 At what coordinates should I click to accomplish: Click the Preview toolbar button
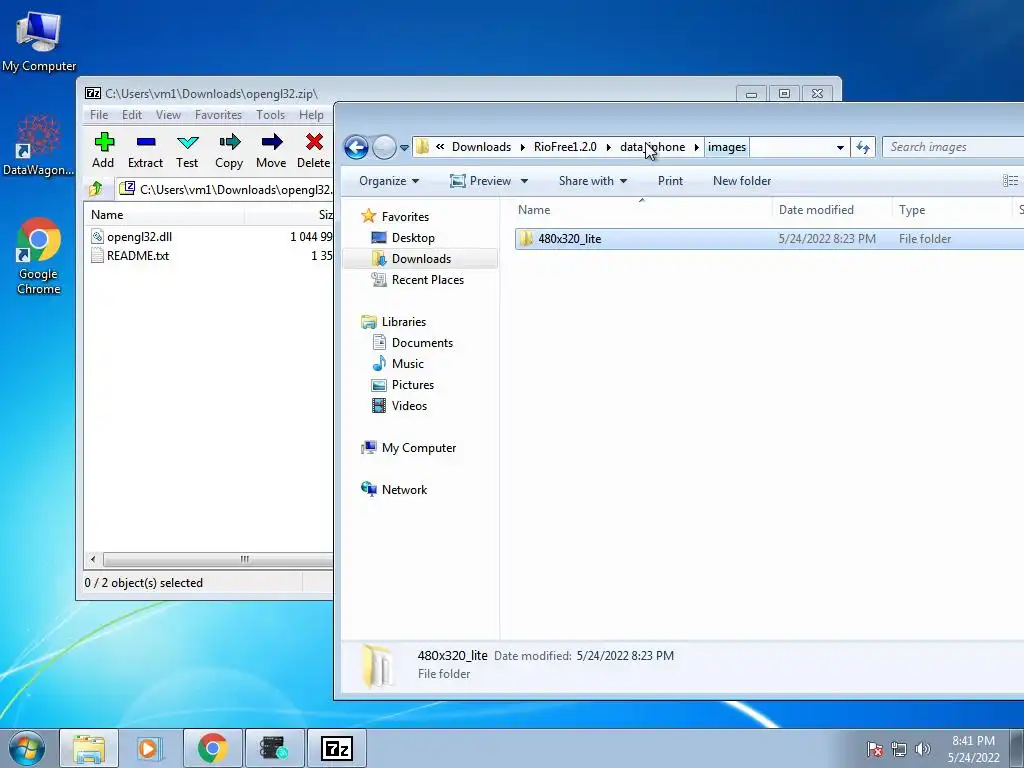coord(481,181)
